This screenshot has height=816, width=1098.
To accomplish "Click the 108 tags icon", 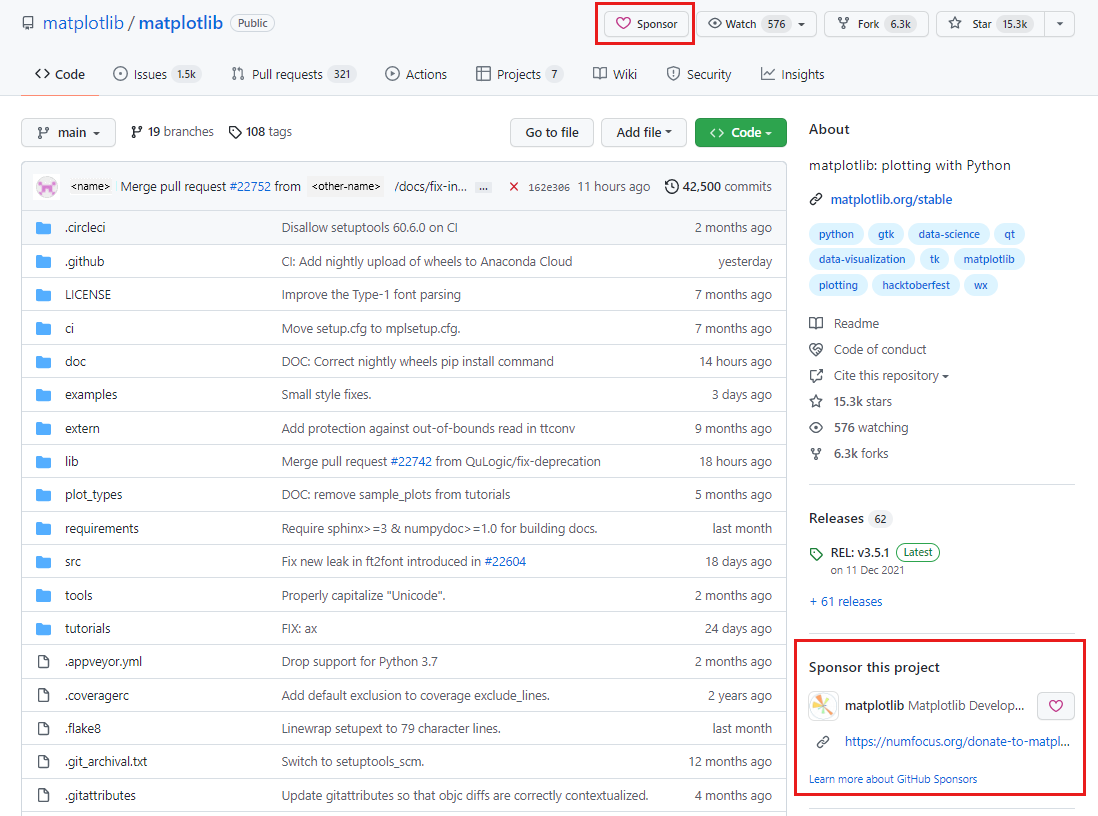I will pyautogui.click(x=235, y=131).
